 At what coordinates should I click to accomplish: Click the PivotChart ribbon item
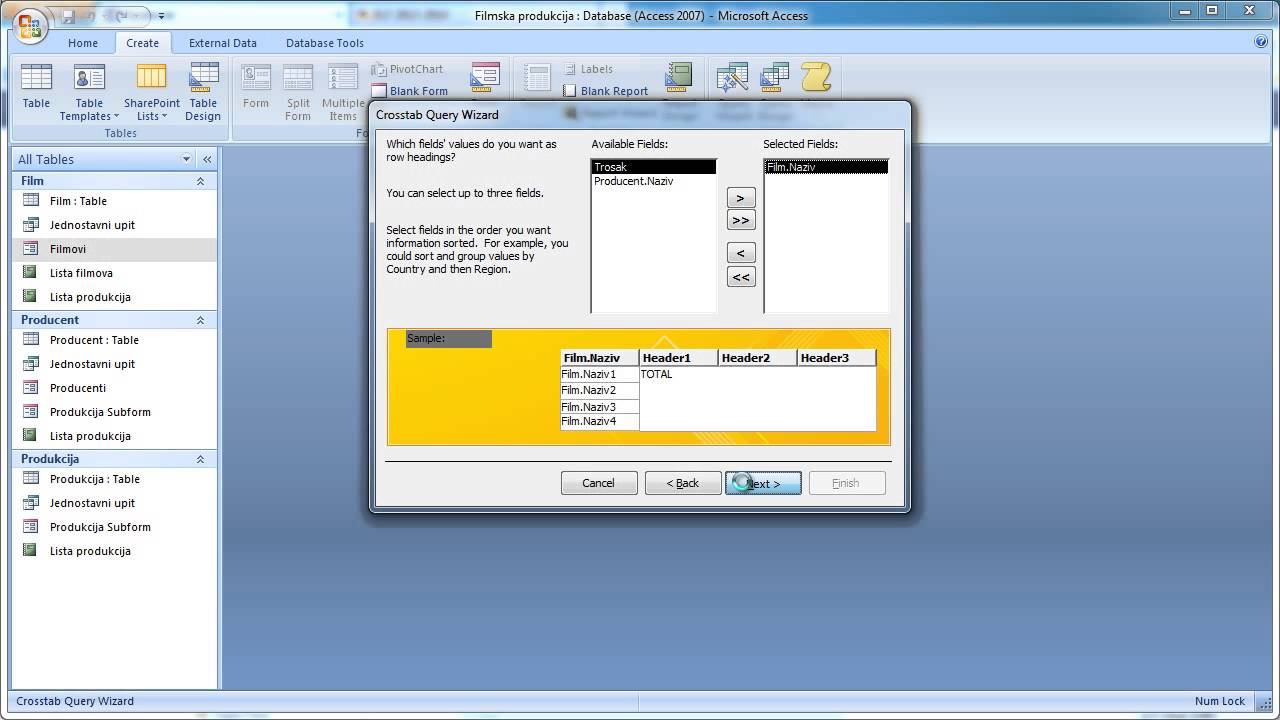coord(407,69)
